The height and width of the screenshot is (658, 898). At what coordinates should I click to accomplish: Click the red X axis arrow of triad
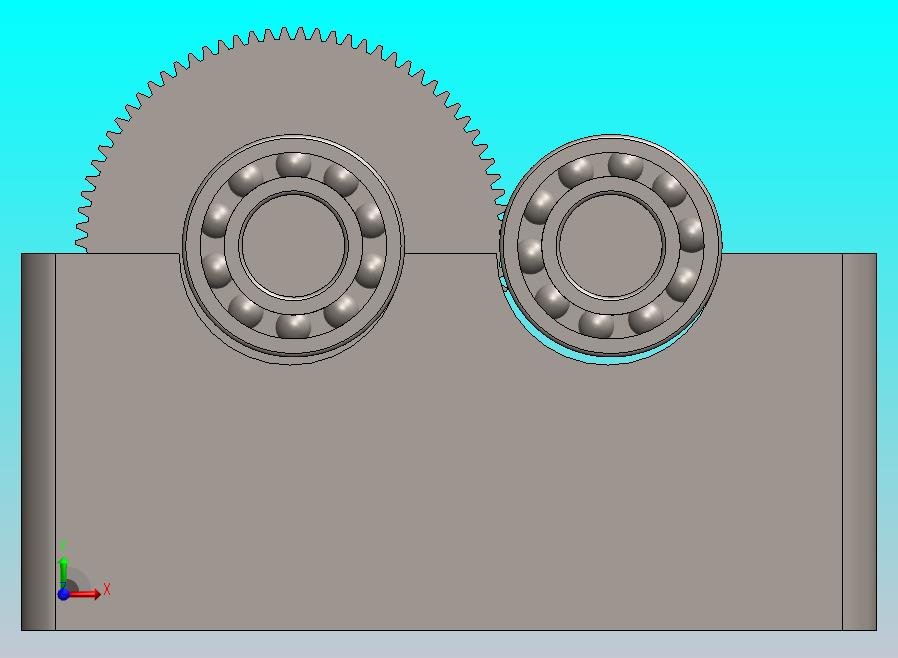point(84,594)
